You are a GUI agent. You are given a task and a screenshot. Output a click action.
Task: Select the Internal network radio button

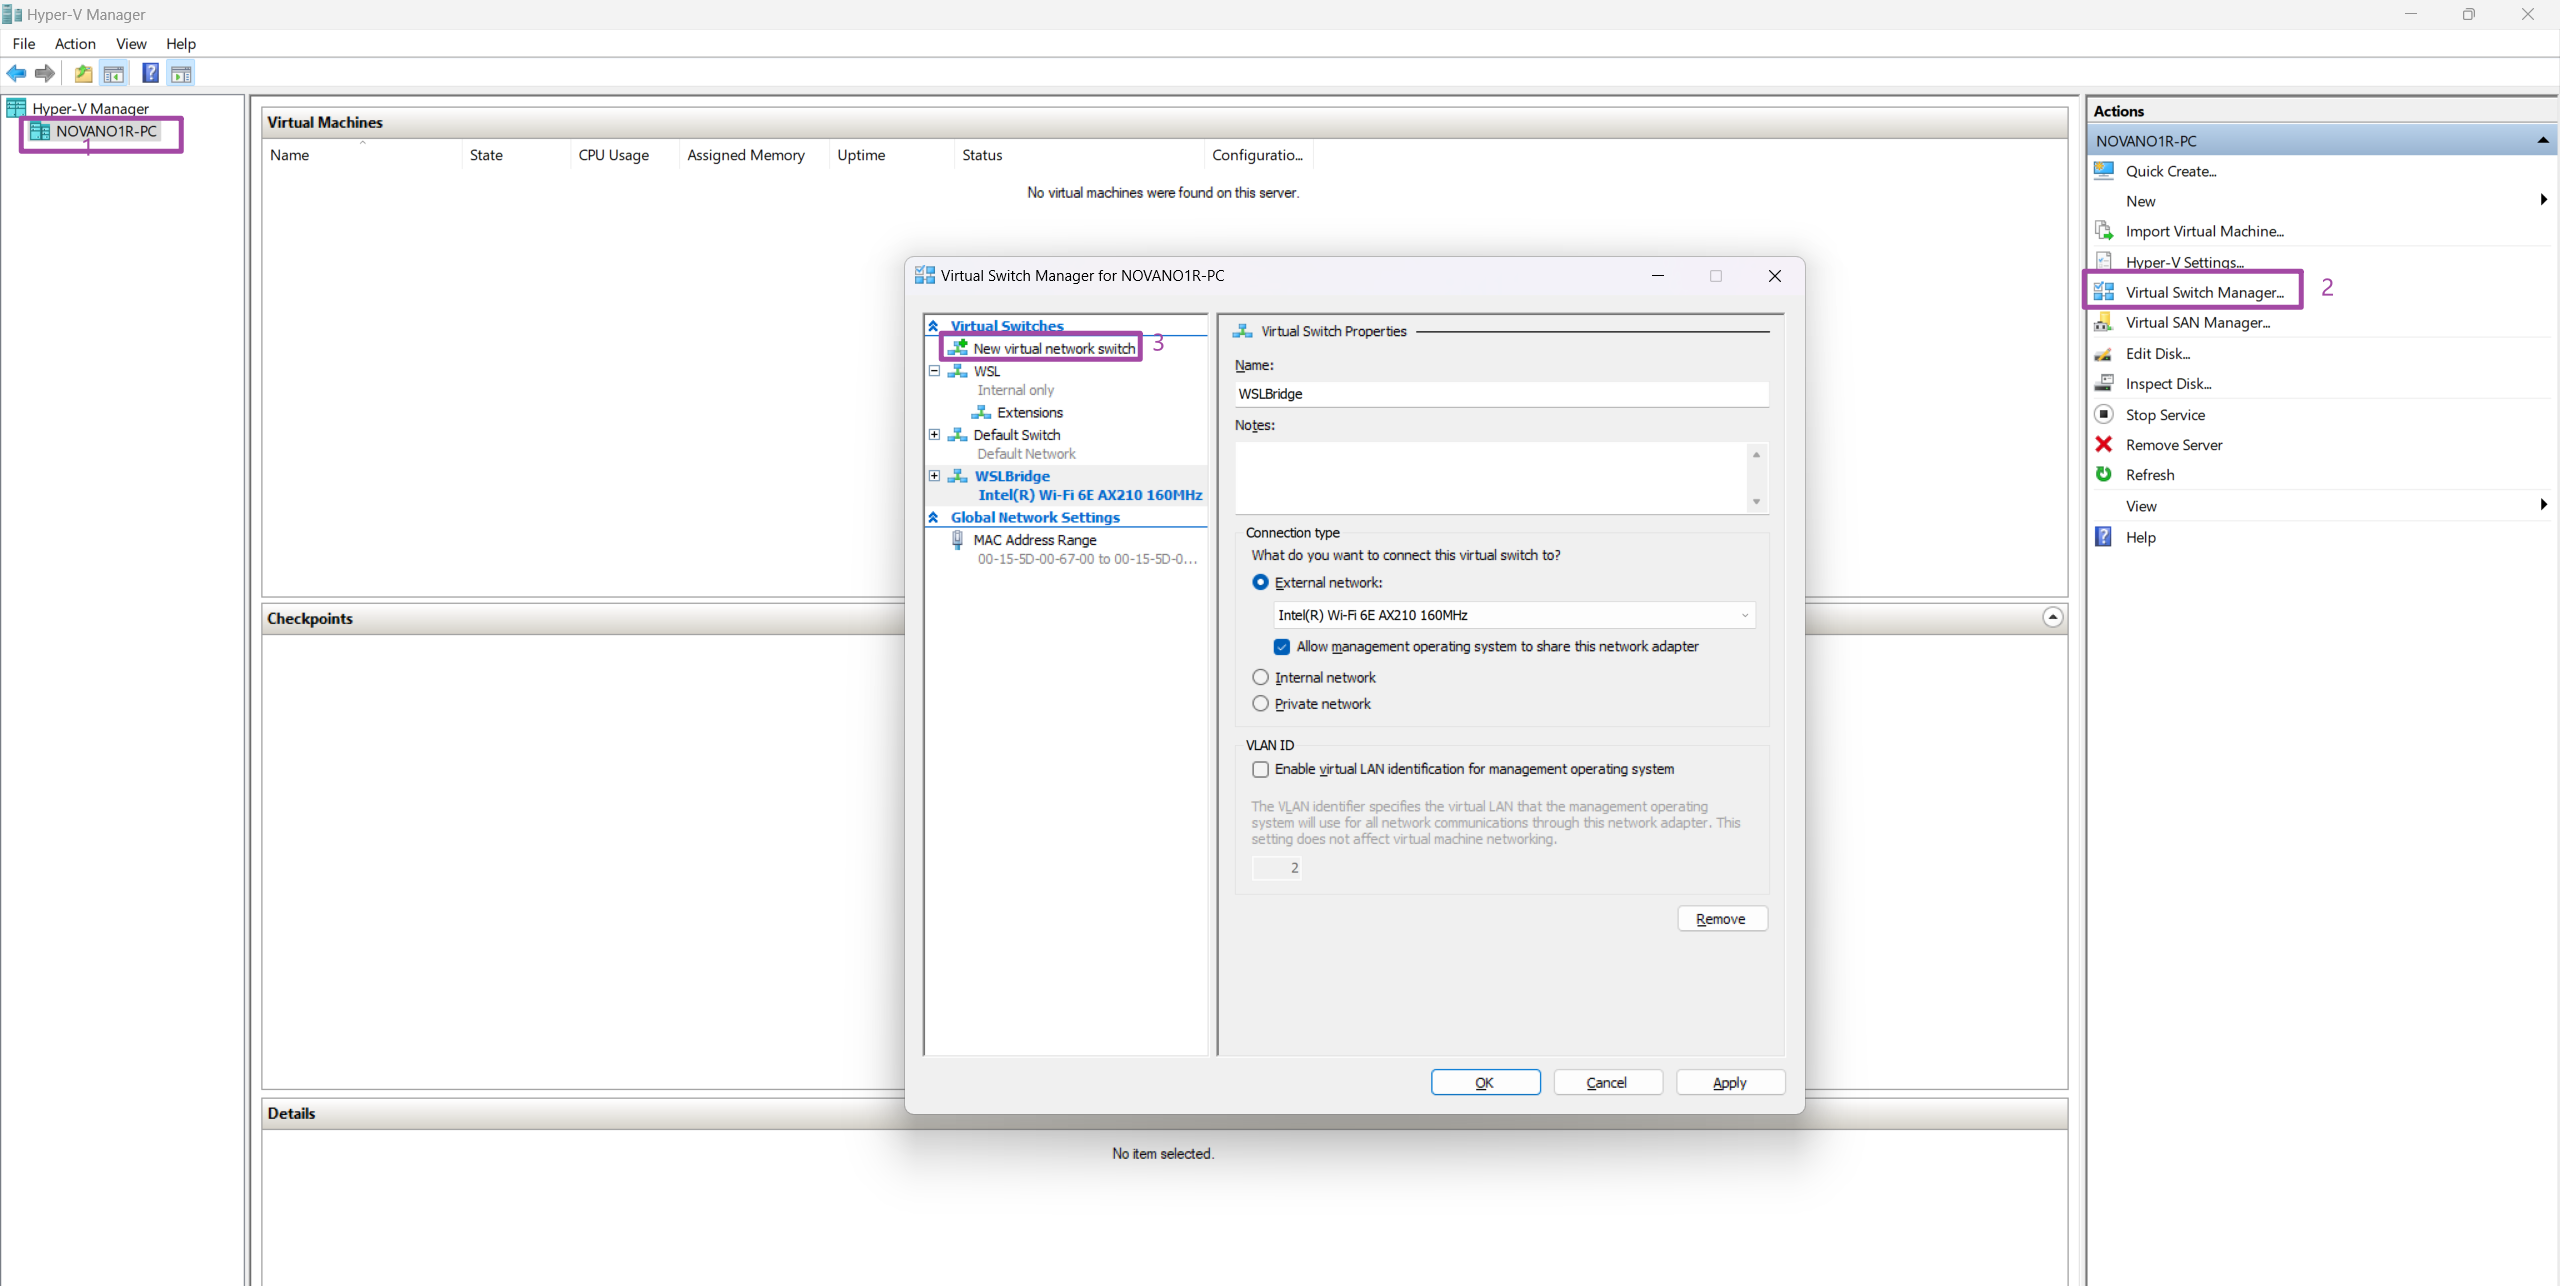(x=1260, y=677)
